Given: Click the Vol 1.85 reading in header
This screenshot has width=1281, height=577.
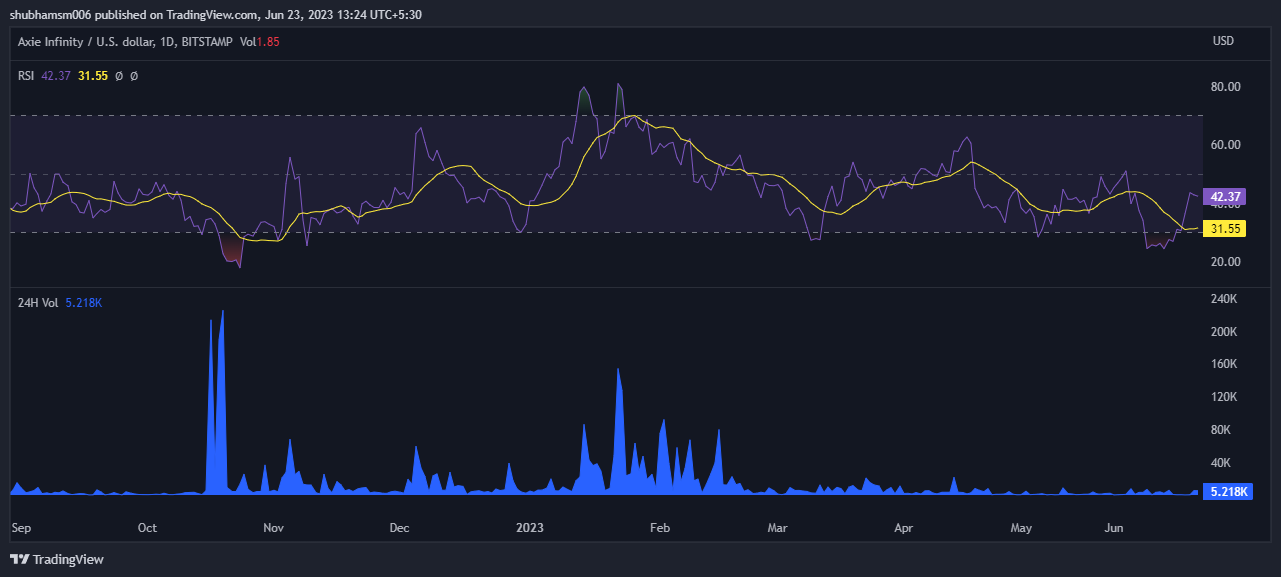Looking at the screenshot, I should click(259, 41).
